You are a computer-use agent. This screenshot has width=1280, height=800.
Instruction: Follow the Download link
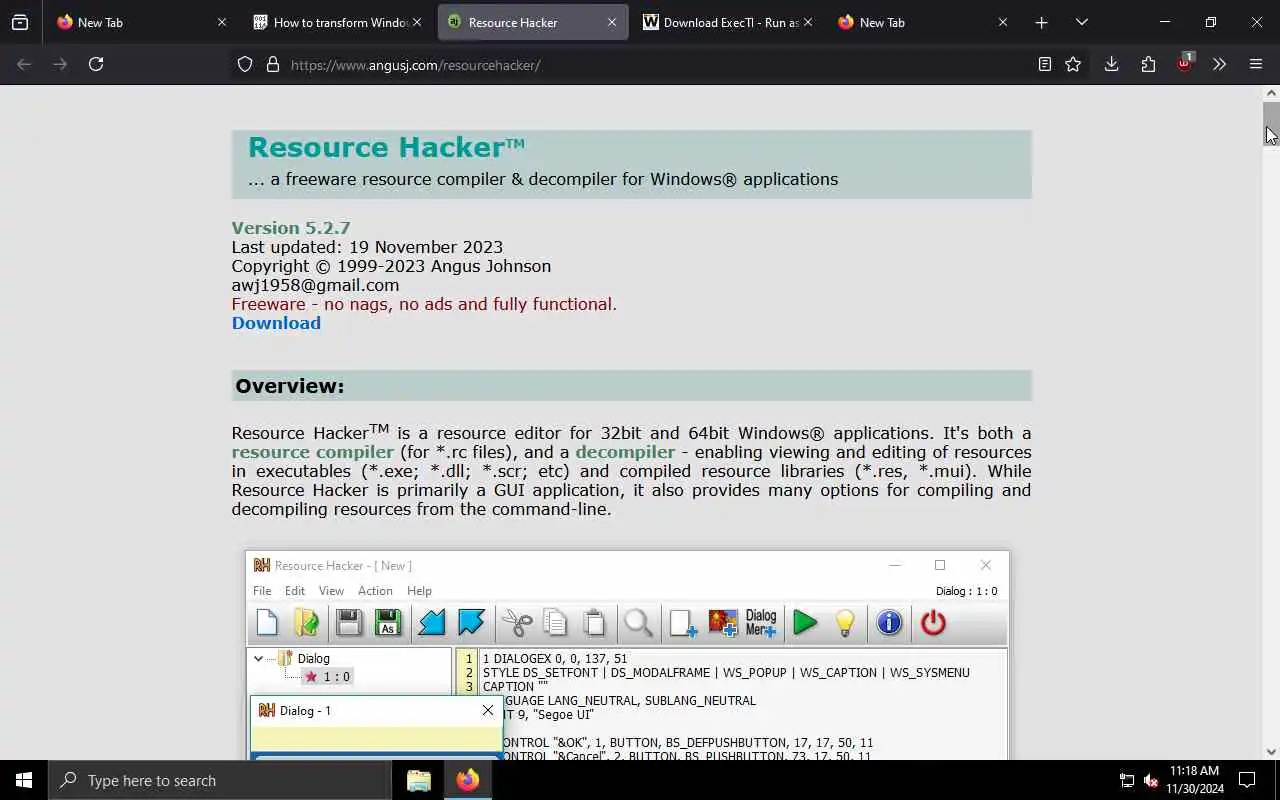point(276,323)
